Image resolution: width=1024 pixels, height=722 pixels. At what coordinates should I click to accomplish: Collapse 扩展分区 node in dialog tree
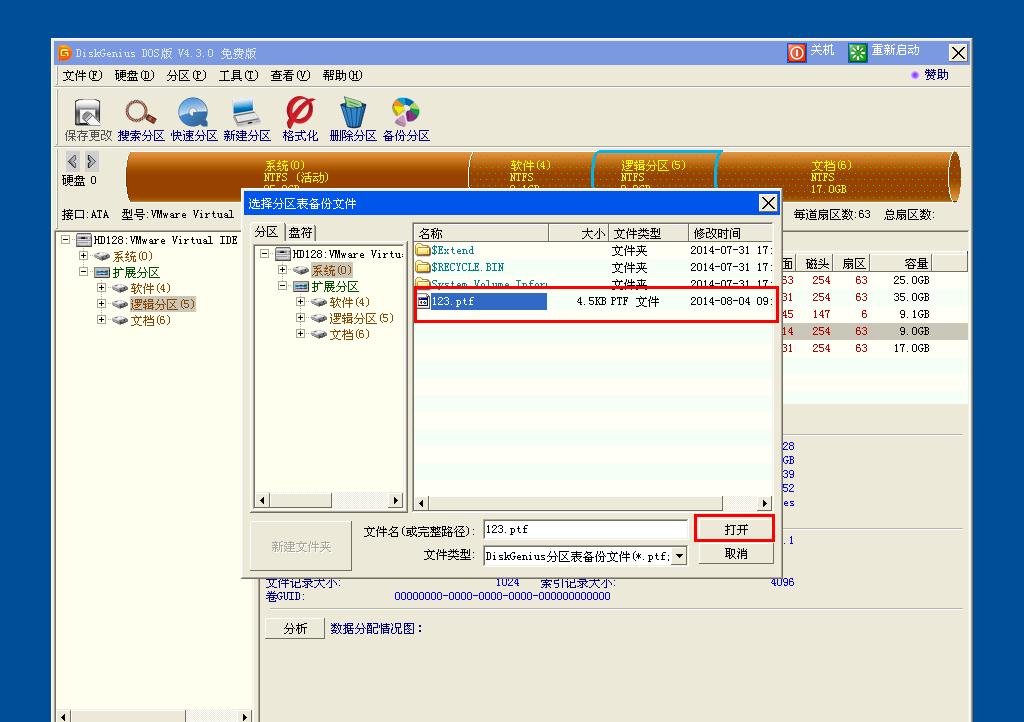click(x=282, y=285)
